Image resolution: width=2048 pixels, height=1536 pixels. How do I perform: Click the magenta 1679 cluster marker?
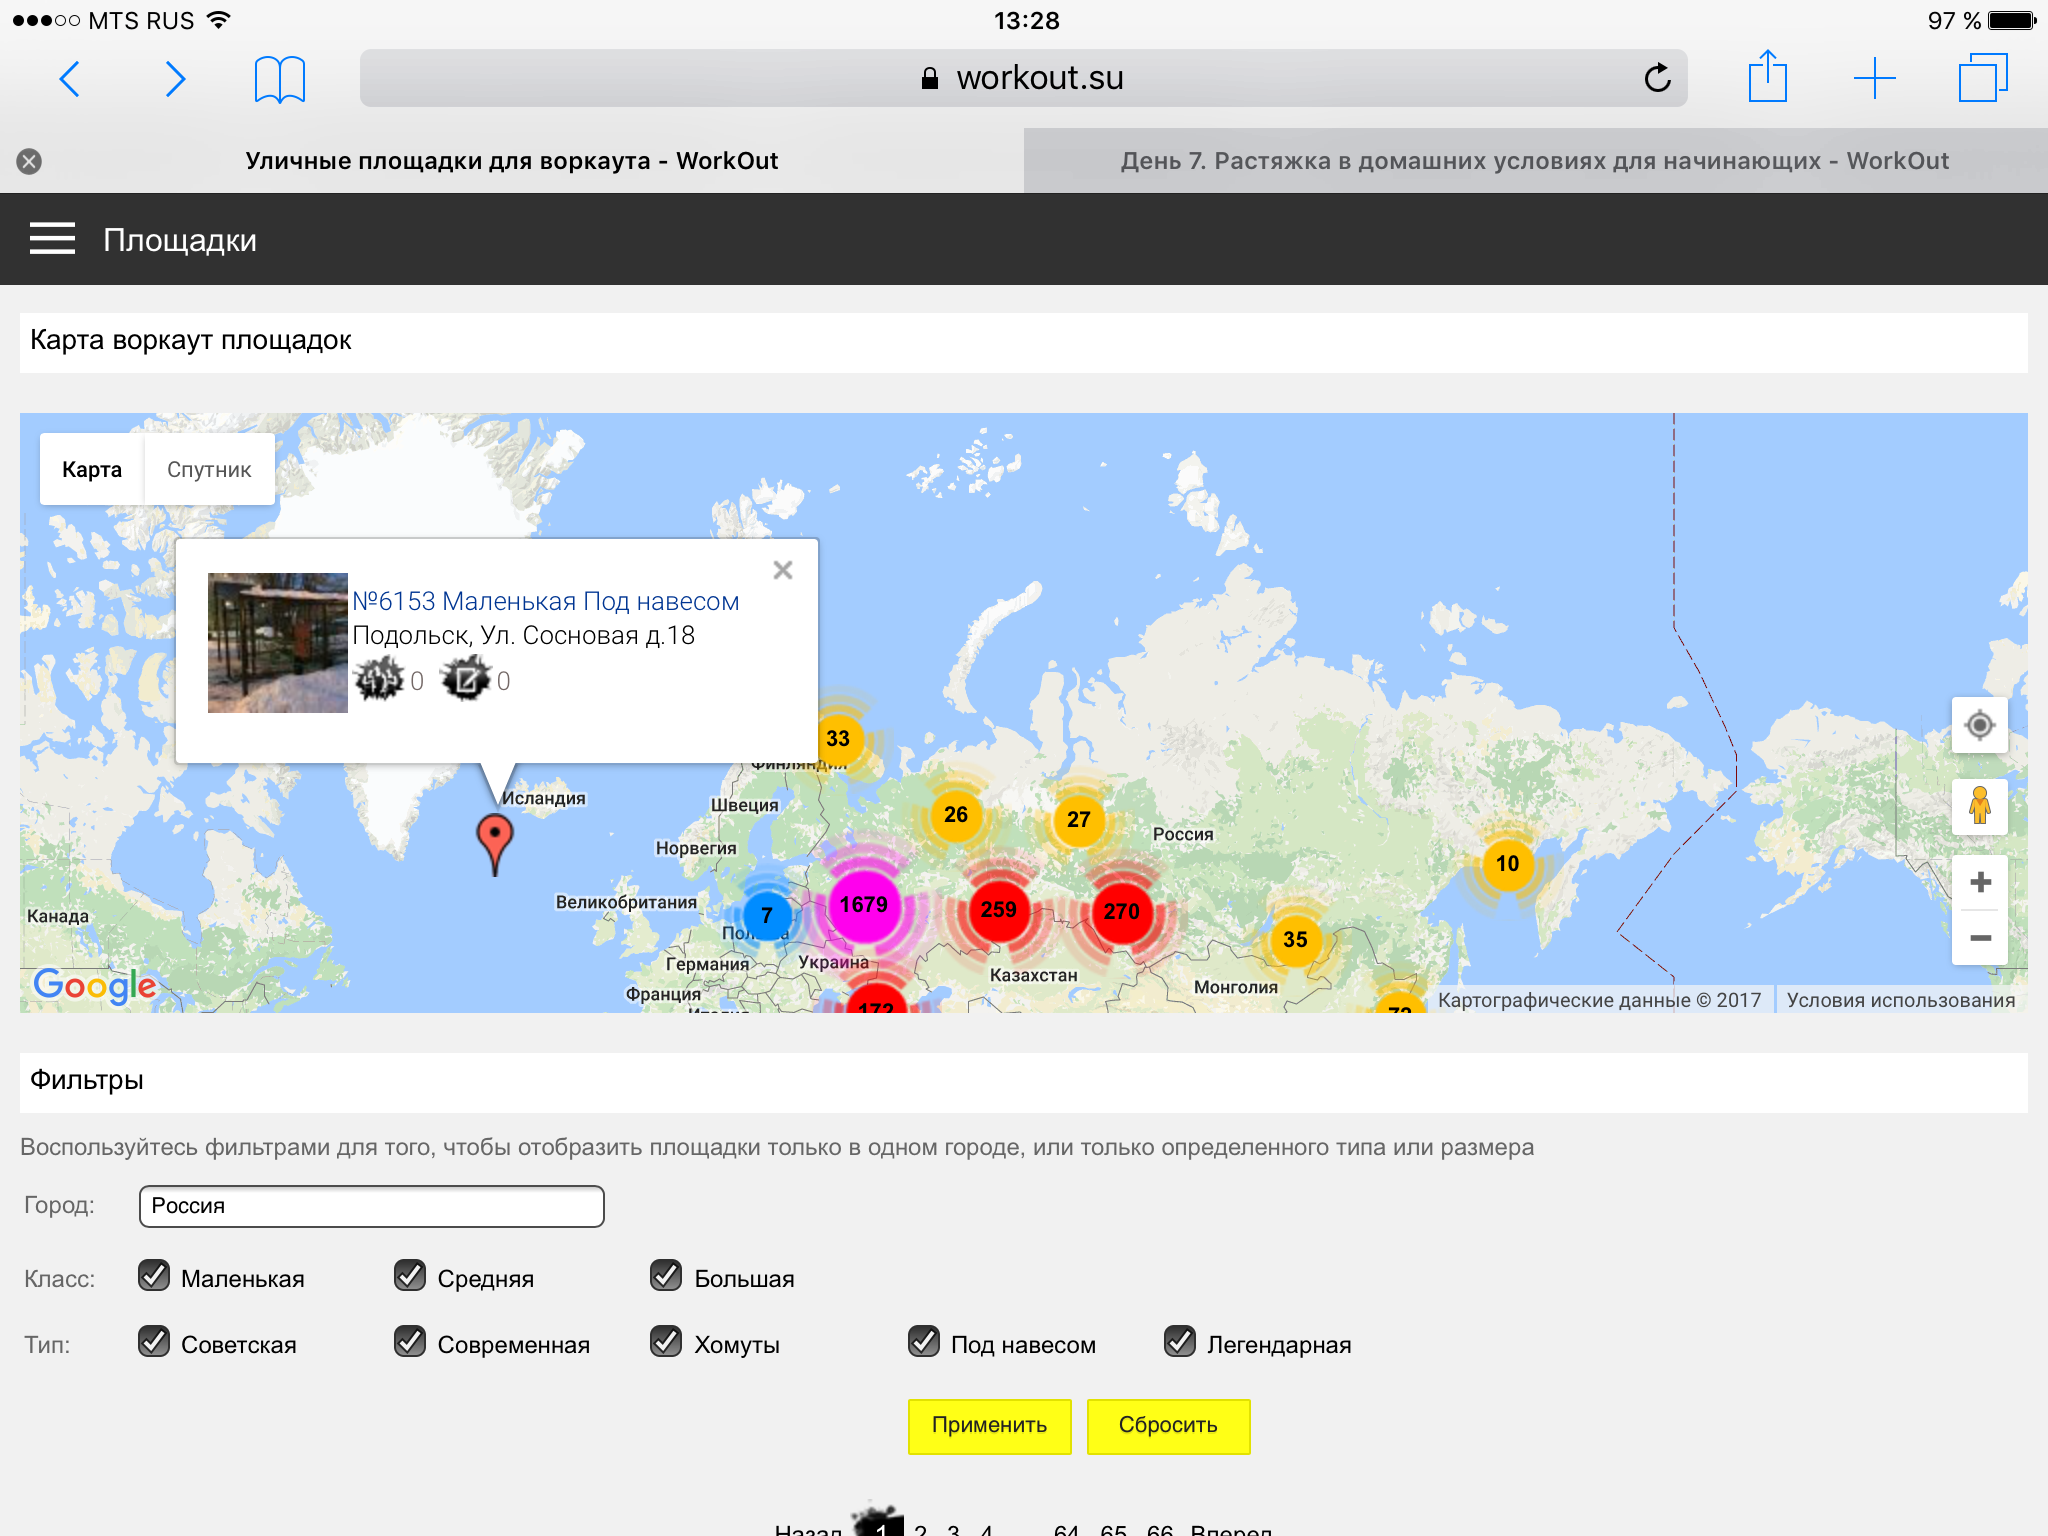click(x=864, y=905)
